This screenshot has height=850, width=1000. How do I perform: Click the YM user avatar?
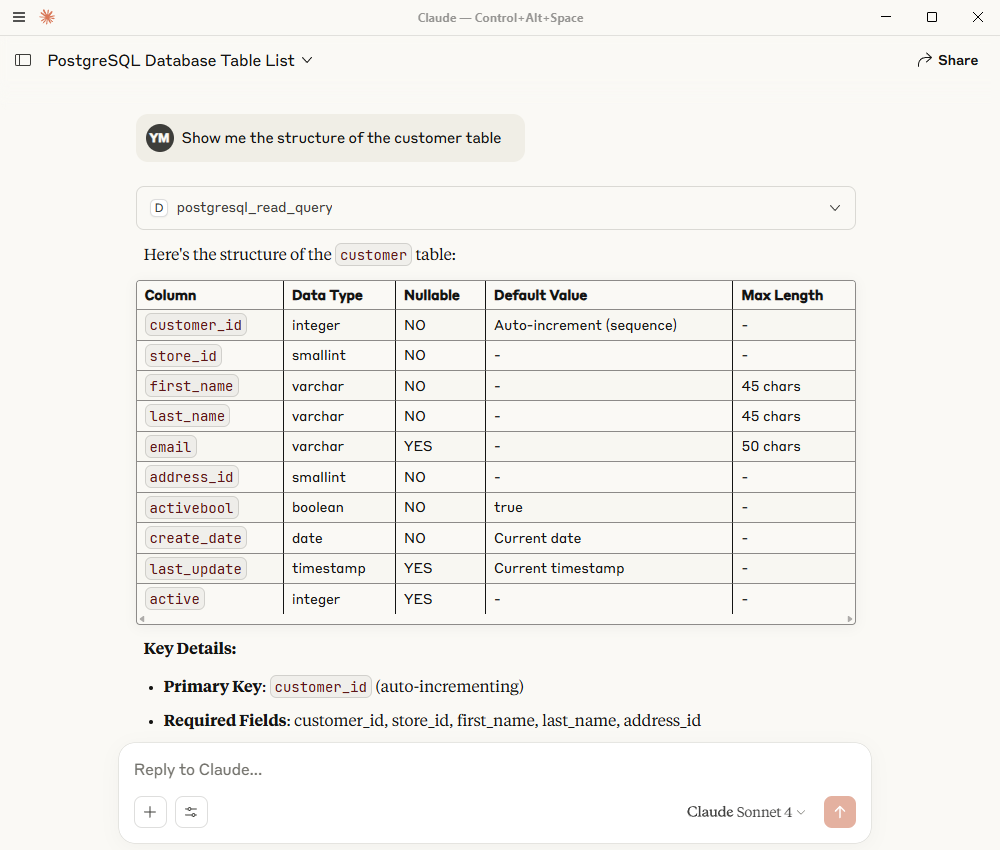pyautogui.click(x=159, y=138)
